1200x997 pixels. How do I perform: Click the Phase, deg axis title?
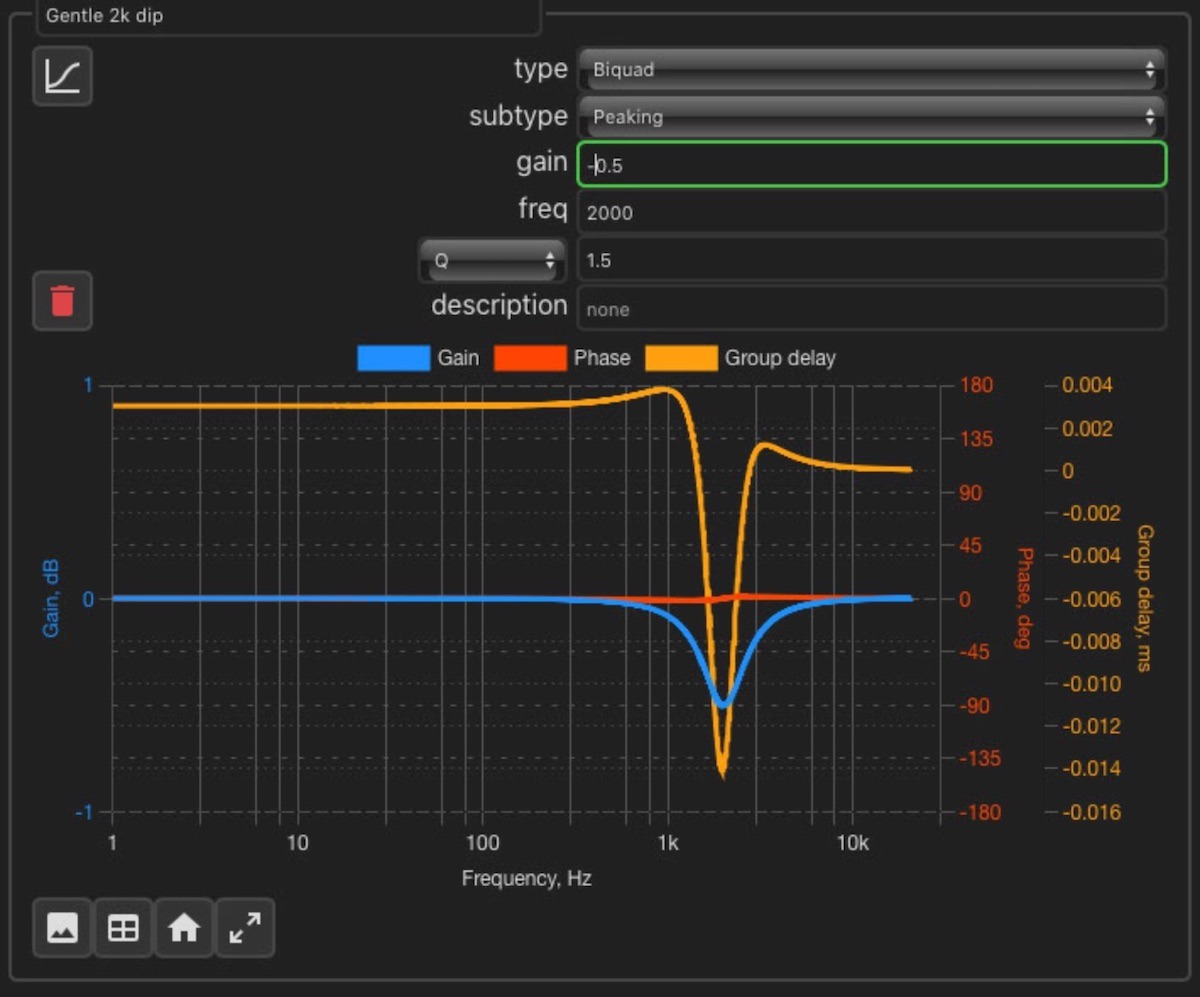coord(1023,599)
